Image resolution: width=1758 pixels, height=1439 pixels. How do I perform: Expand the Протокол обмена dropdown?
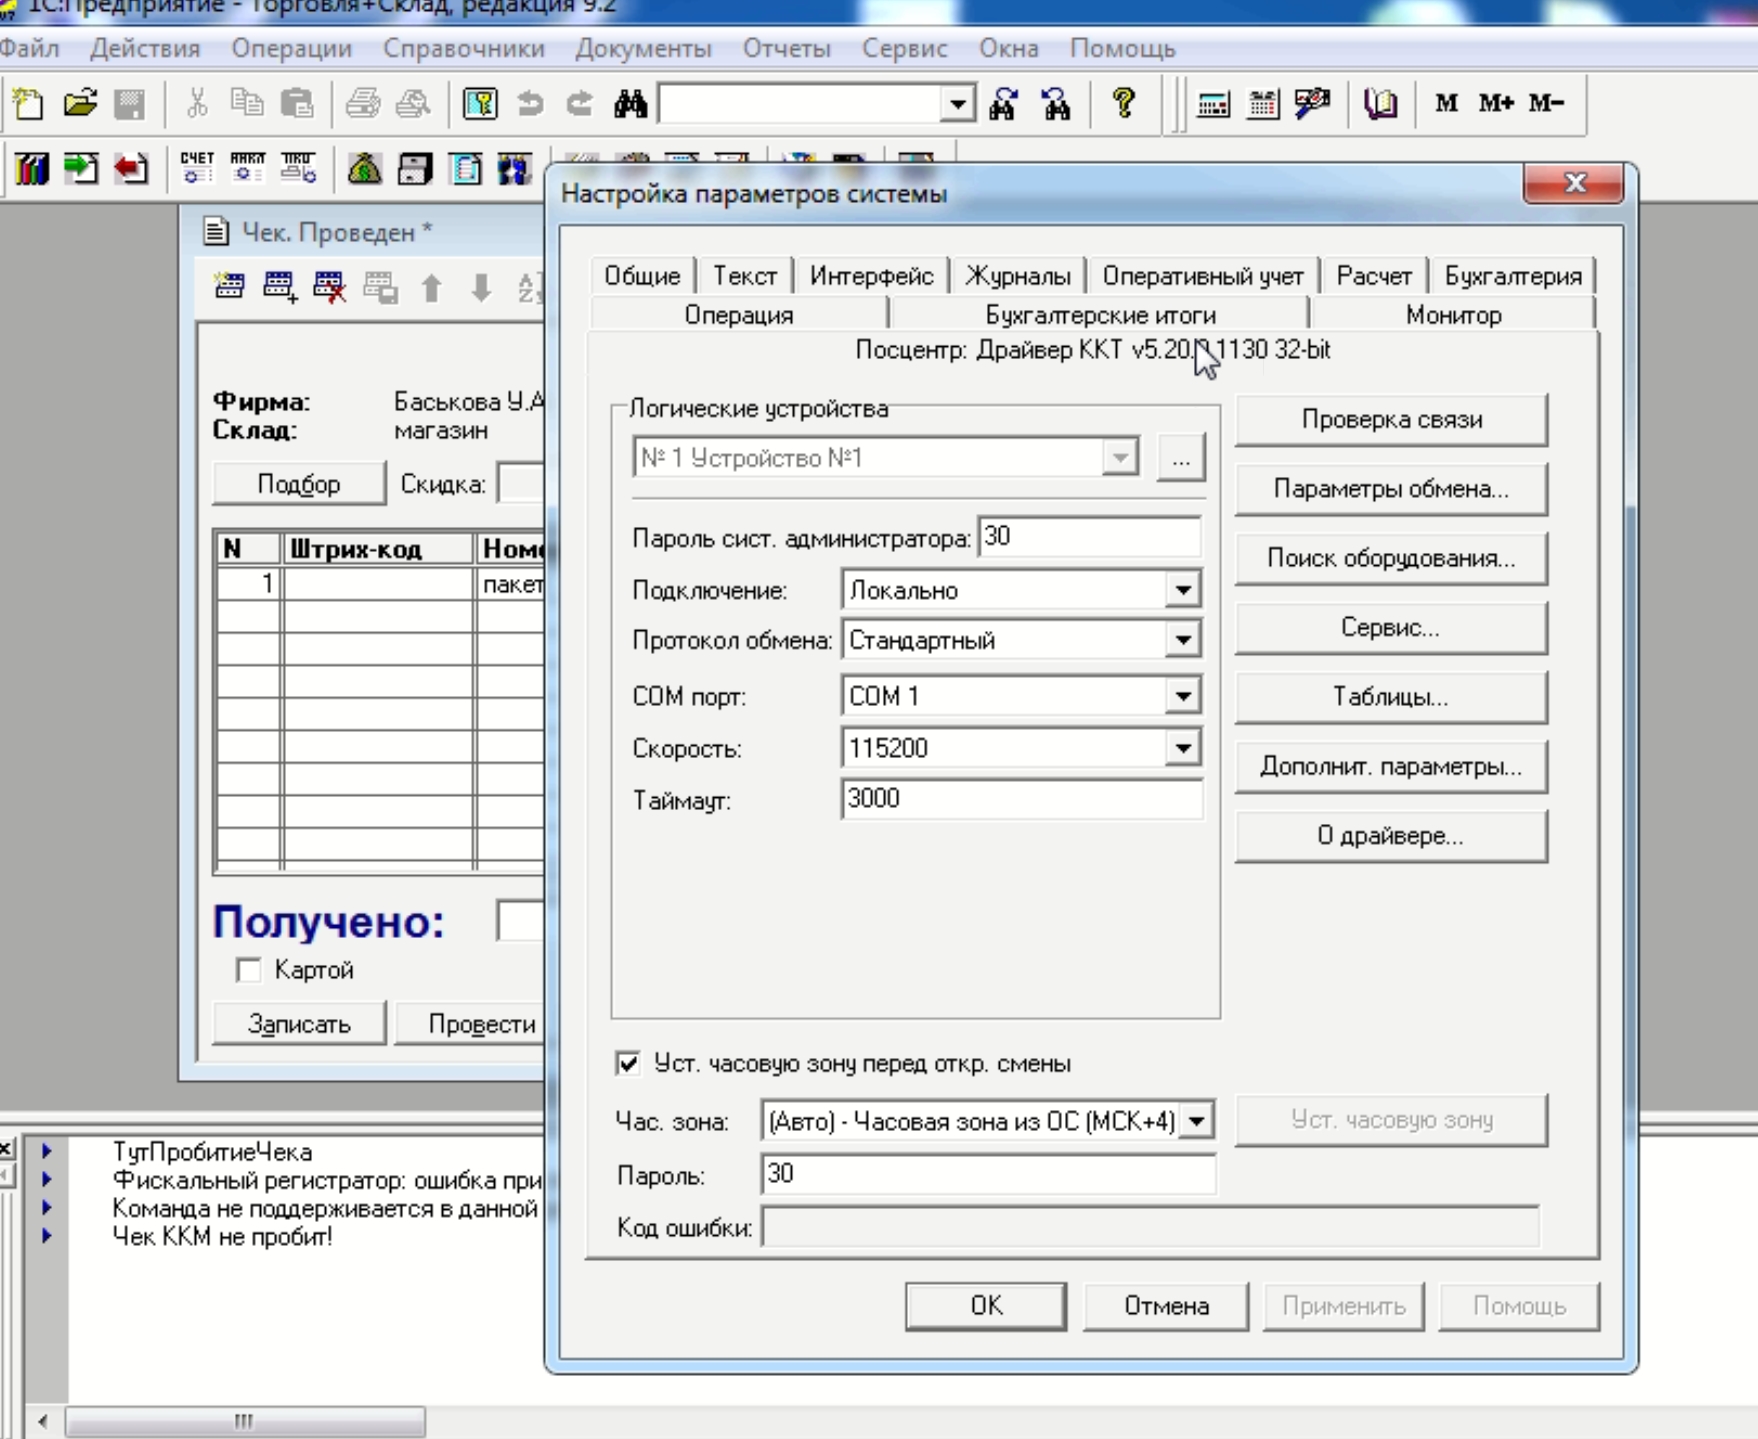coord(1182,640)
